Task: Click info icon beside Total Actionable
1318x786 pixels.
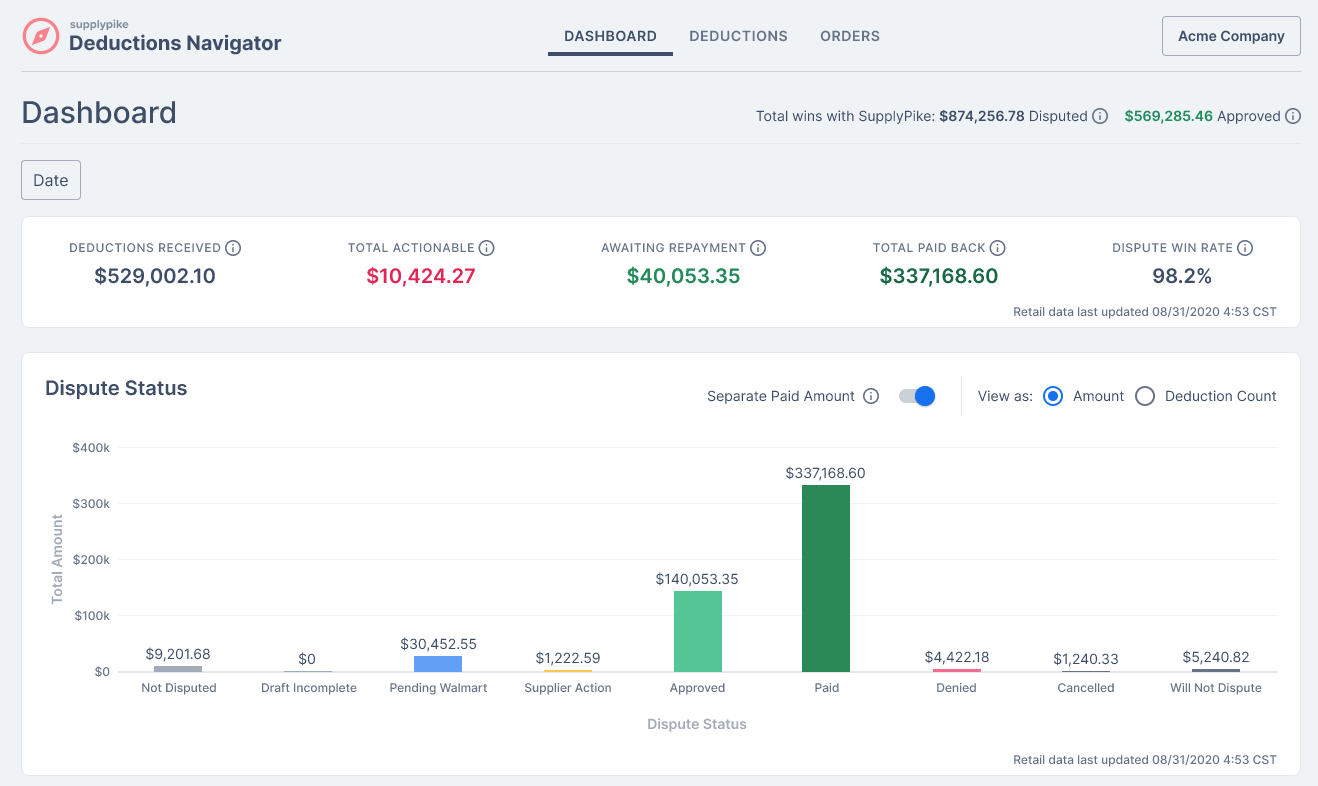Action: coord(487,248)
